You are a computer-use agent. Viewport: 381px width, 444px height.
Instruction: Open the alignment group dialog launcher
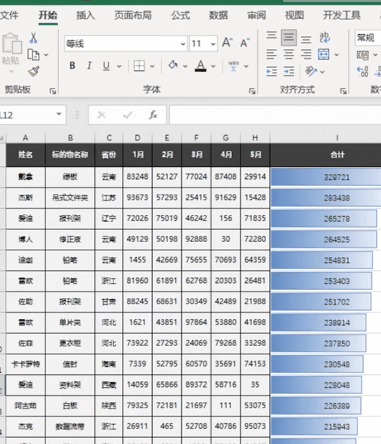(343, 91)
